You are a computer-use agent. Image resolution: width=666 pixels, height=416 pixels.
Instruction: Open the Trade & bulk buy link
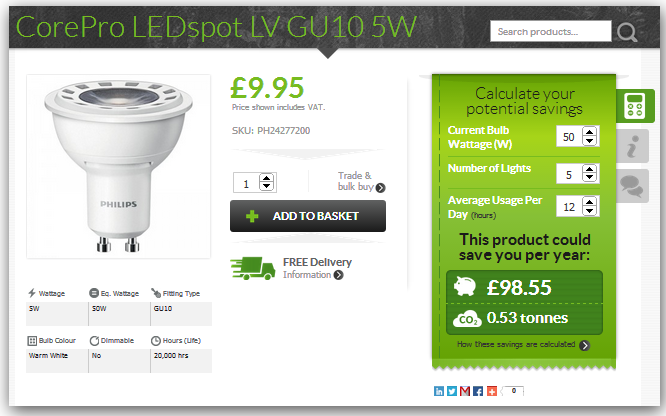pyautogui.click(x=361, y=181)
